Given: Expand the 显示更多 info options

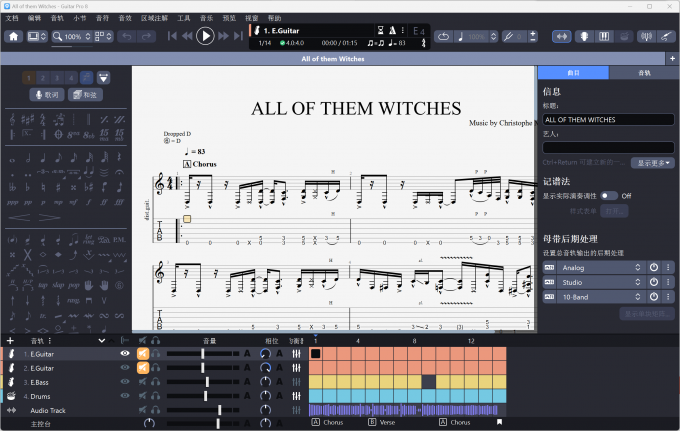Looking at the screenshot, I should [x=655, y=162].
